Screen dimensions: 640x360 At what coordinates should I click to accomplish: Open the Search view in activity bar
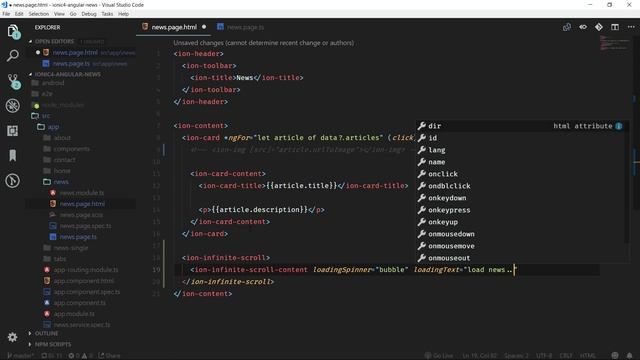13,56
